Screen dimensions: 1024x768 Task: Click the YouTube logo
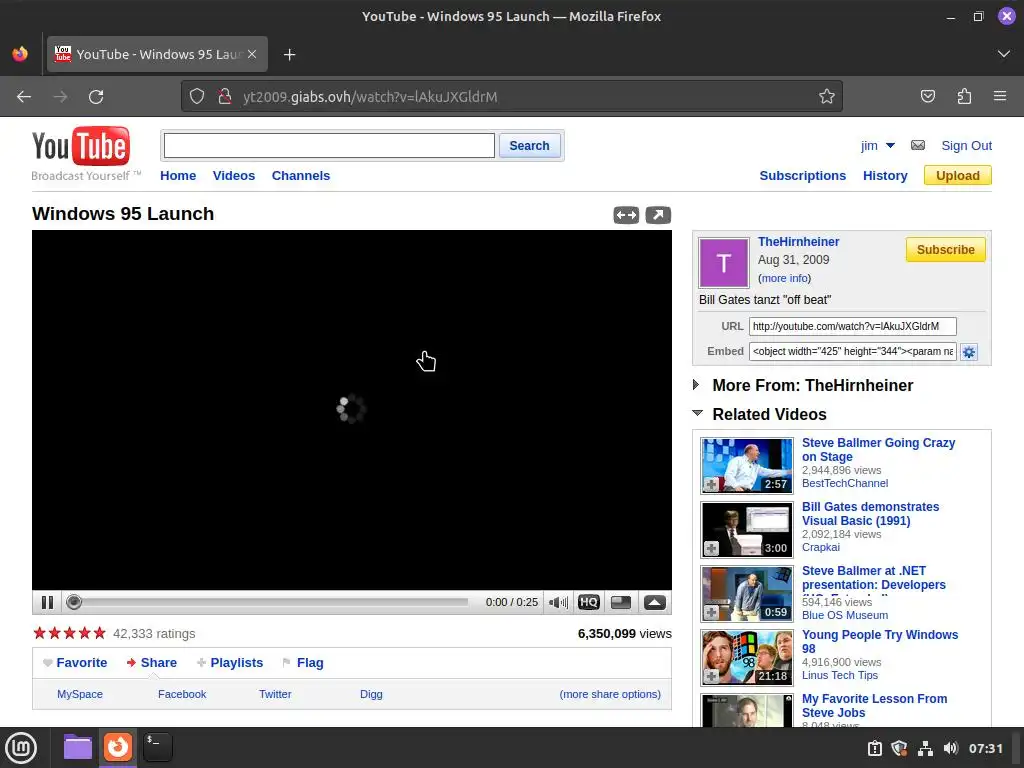tap(81, 146)
